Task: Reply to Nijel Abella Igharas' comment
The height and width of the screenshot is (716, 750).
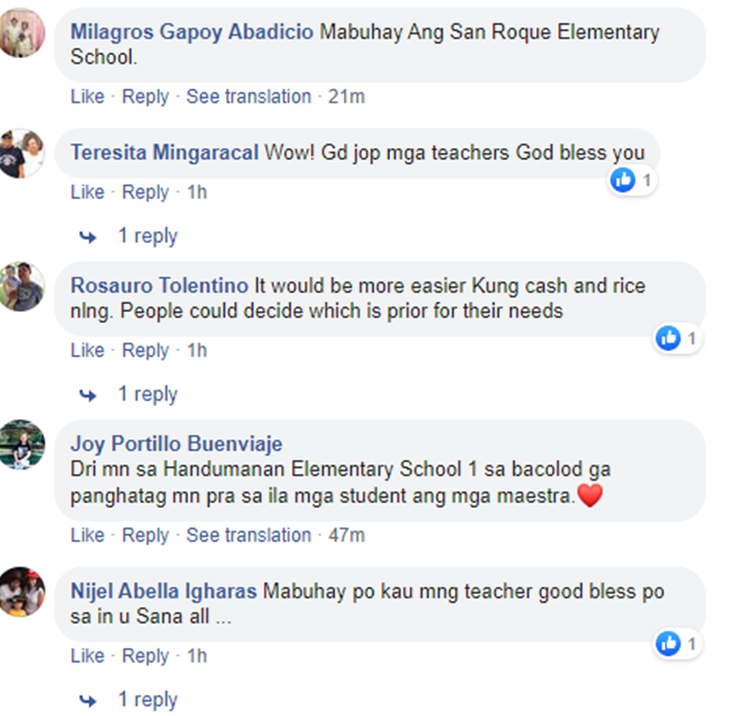Action: [145, 656]
